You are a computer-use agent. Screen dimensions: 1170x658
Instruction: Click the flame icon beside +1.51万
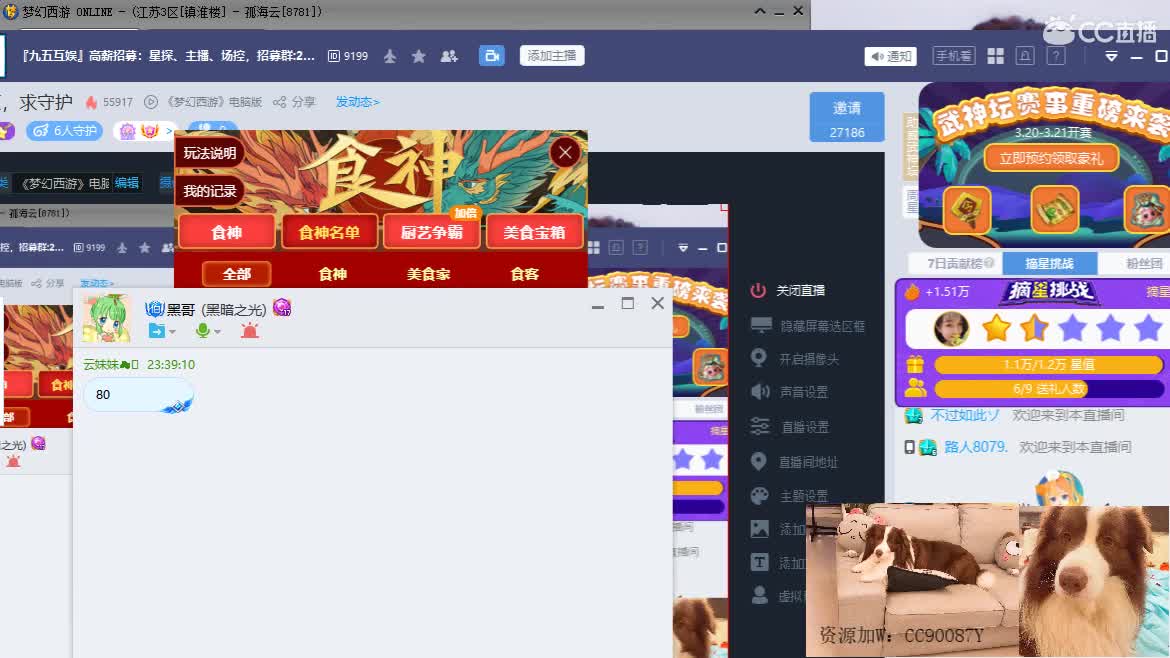[912, 291]
